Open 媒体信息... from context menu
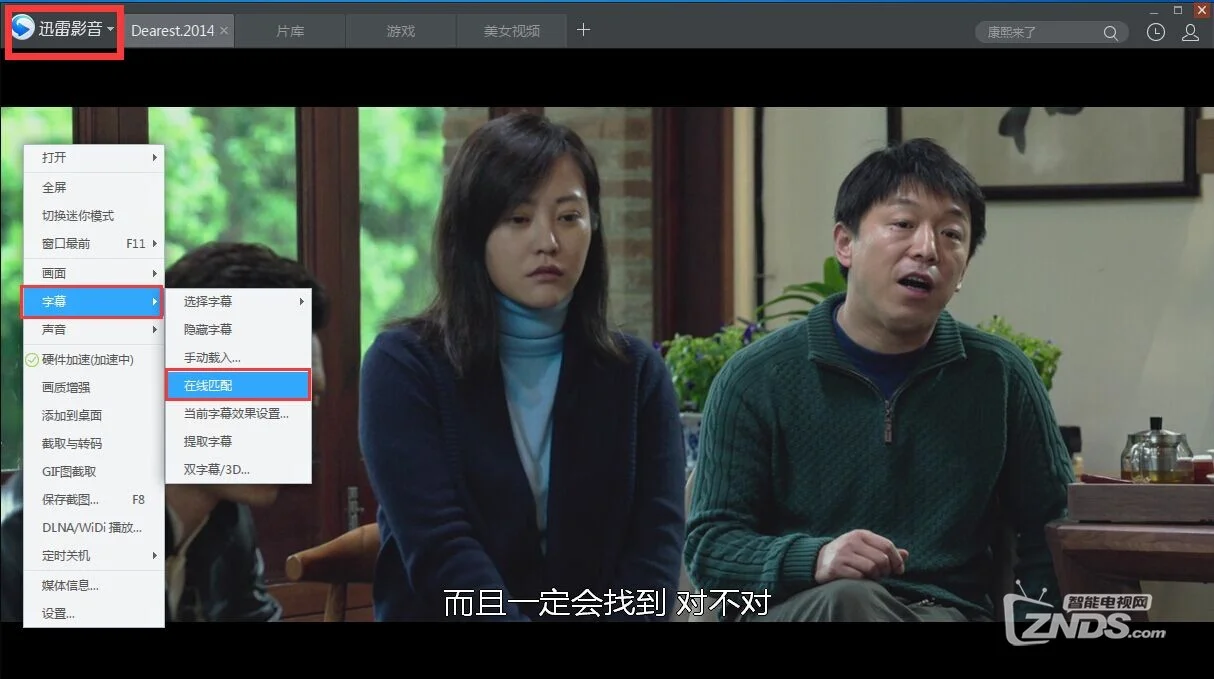 click(94, 585)
